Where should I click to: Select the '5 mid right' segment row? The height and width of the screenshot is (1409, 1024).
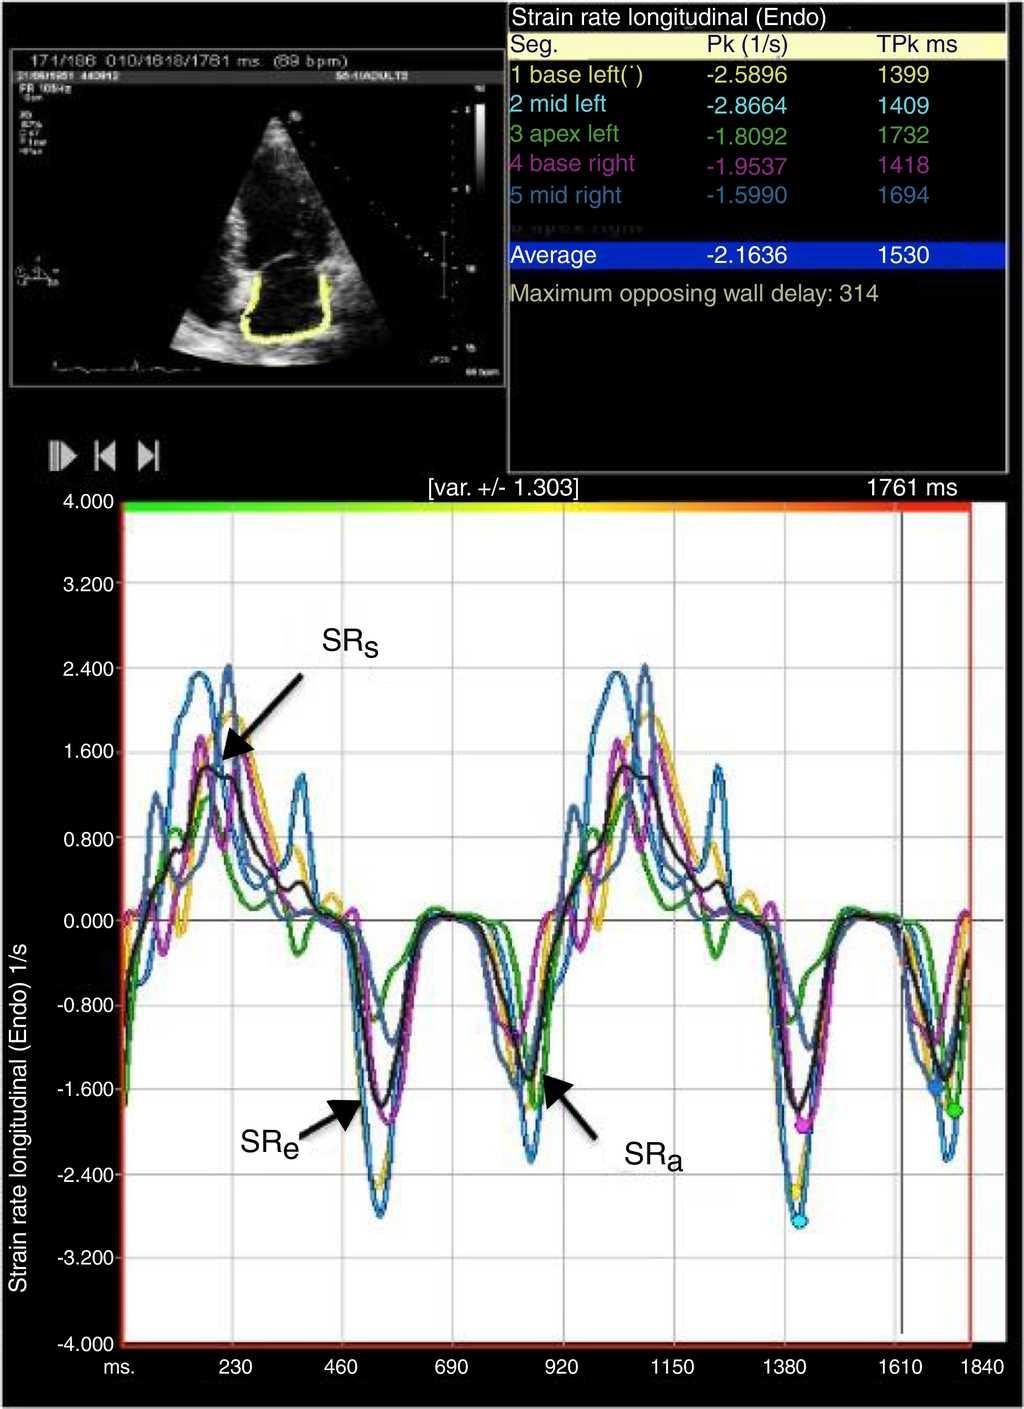click(566, 195)
